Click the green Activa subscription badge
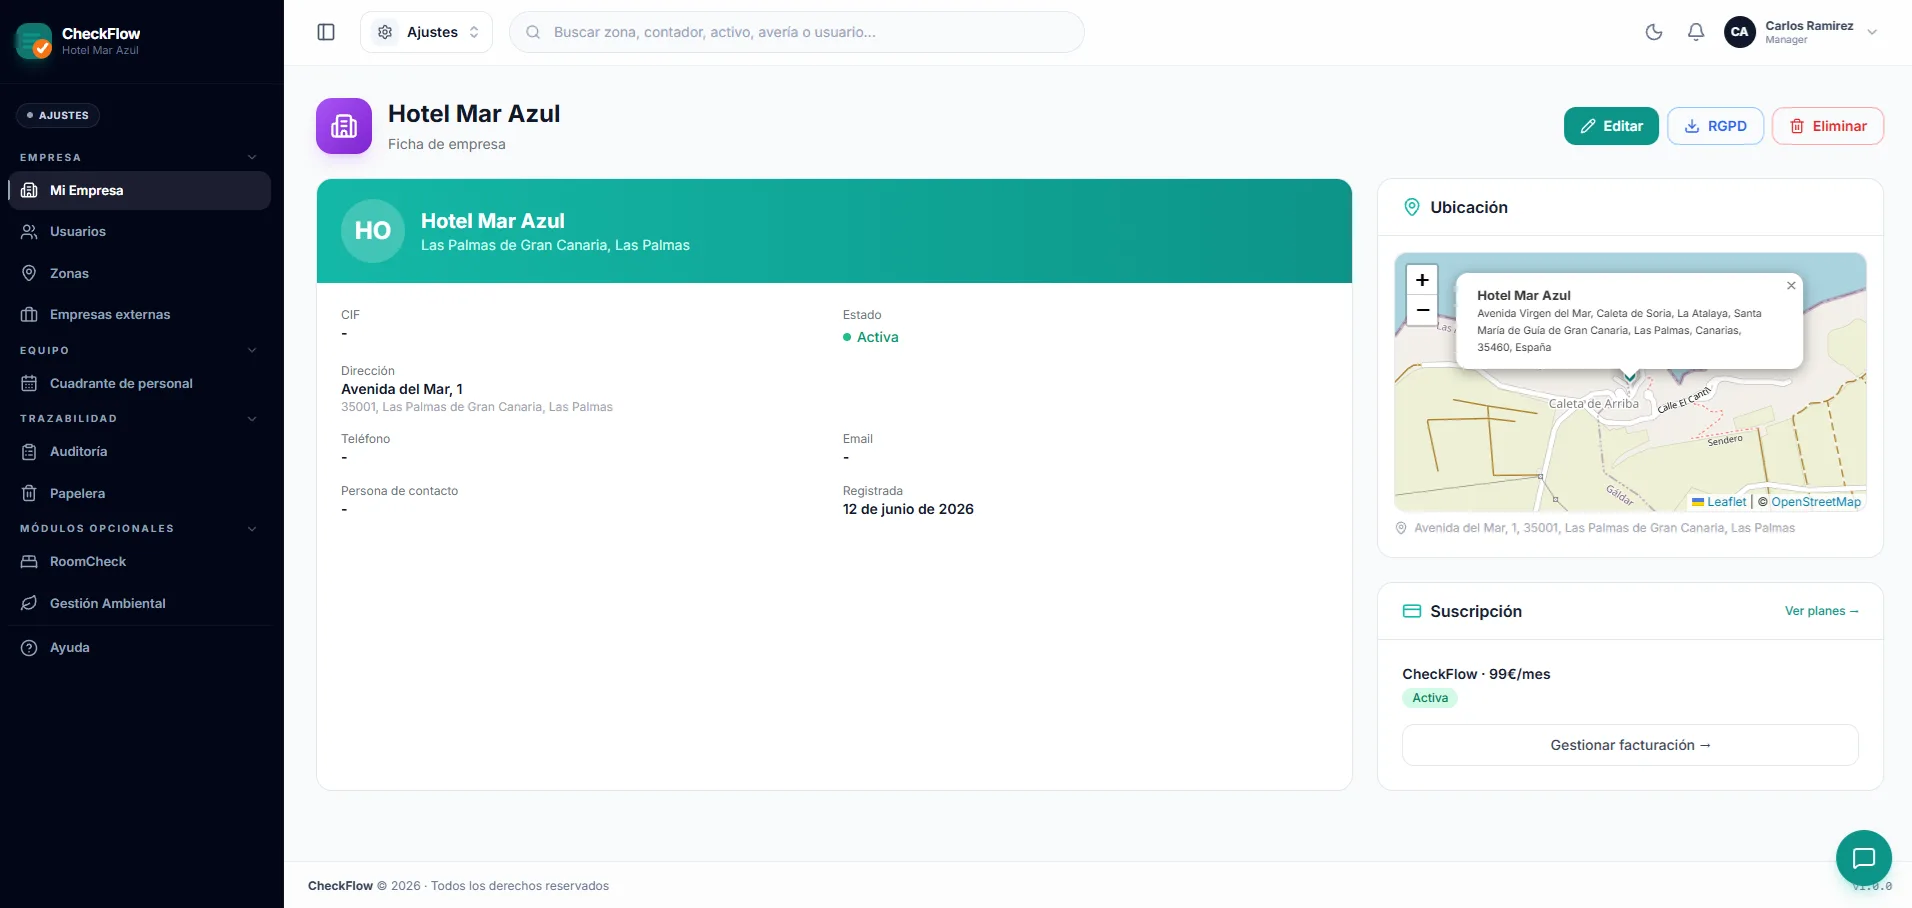Screen dimensions: 1912x908 coord(1430,698)
